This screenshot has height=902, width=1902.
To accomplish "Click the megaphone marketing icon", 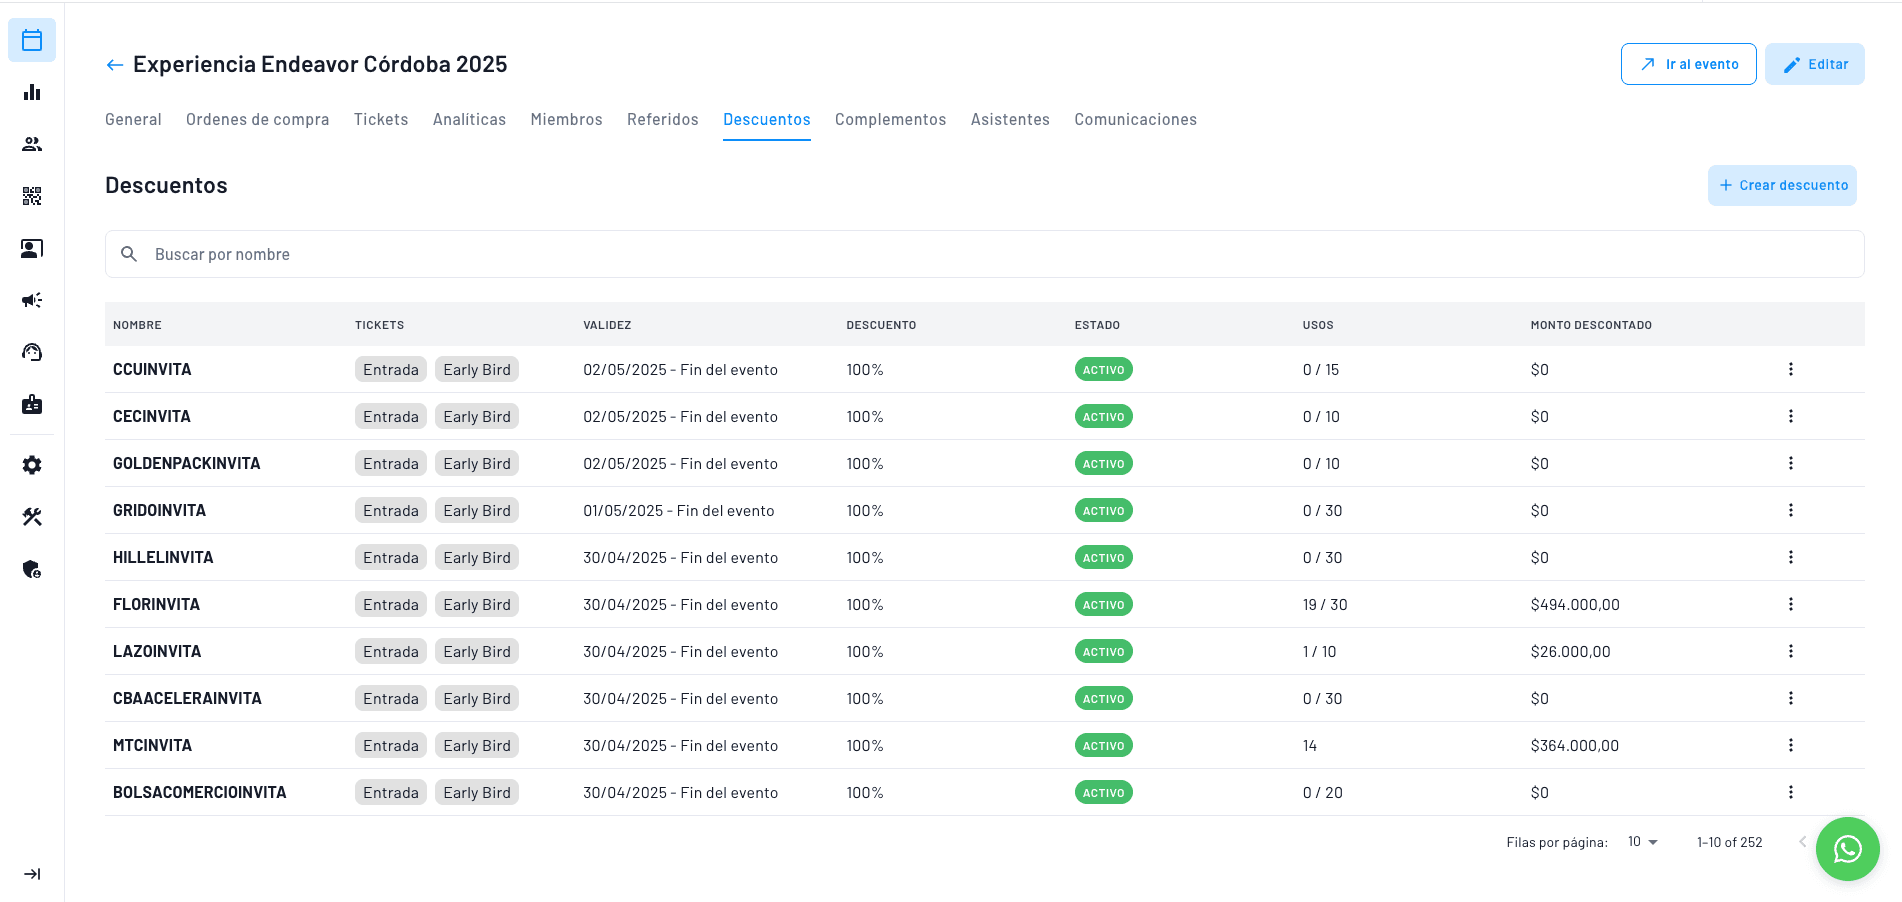I will point(31,300).
